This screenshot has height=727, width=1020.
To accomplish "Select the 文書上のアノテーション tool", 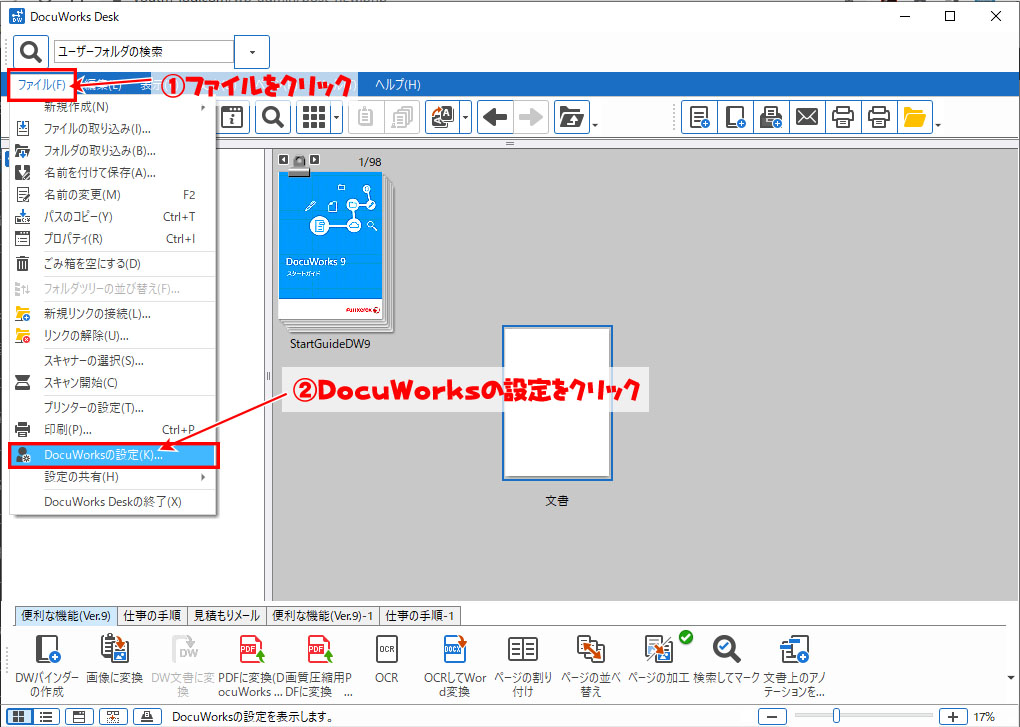I will tap(794, 655).
